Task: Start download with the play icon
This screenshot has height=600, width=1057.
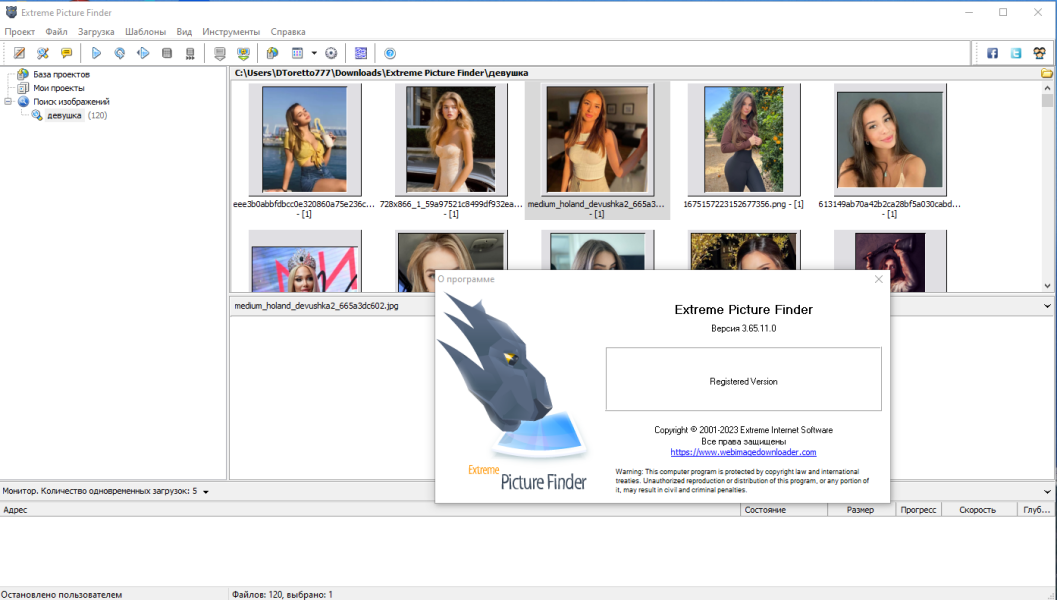Action: click(96, 53)
